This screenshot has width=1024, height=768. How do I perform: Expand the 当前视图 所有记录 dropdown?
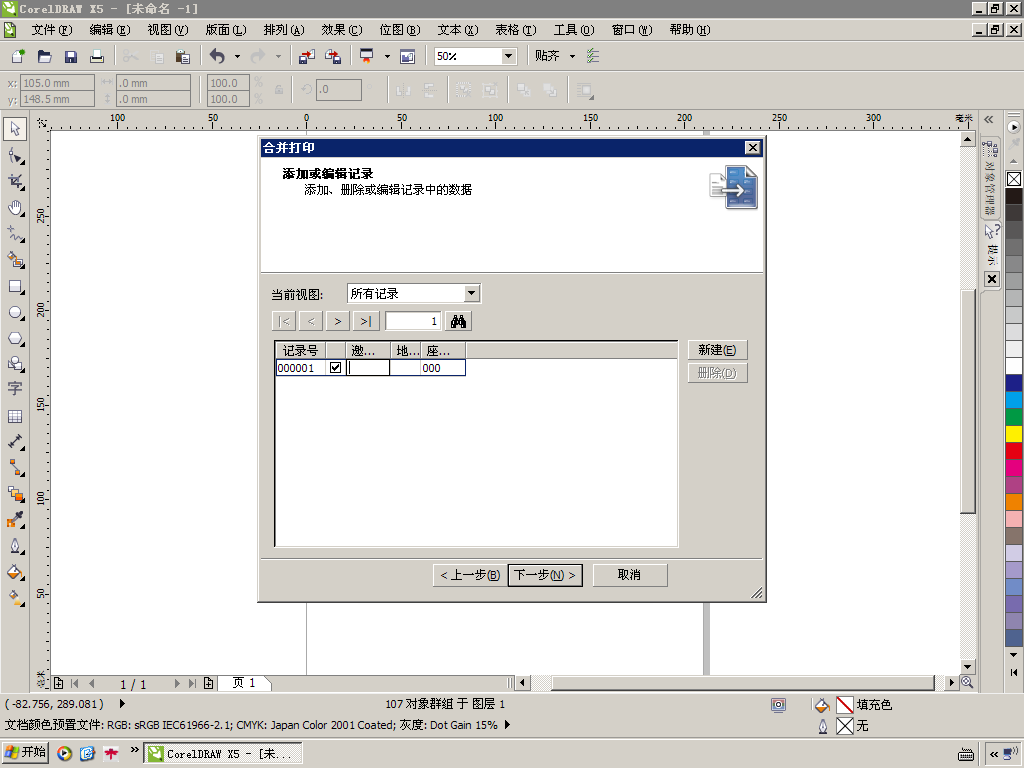click(x=472, y=294)
